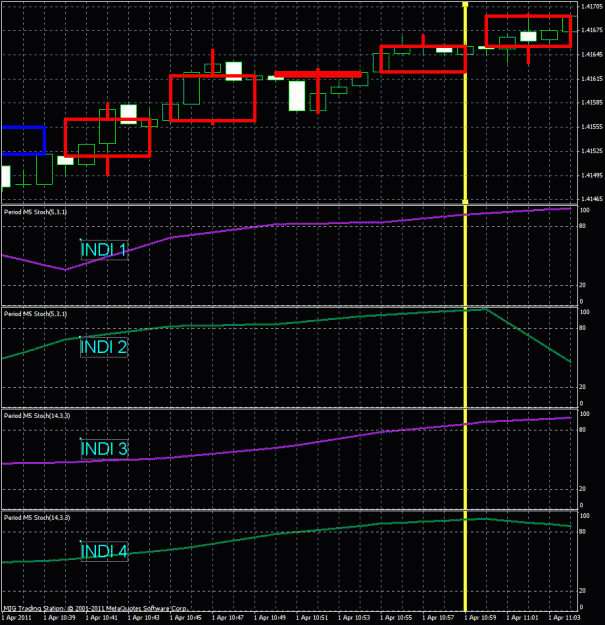Click the 1 Apr 2011 date label
This screenshot has width=605, height=625.
(x=18, y=618)
